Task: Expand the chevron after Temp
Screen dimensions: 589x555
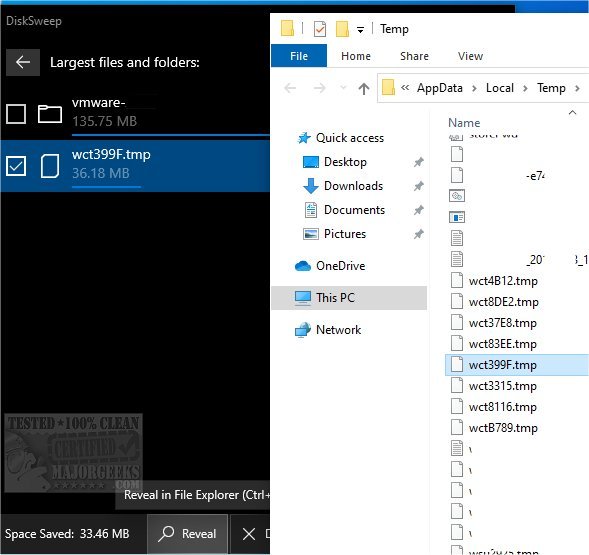Action: (577, 88)
